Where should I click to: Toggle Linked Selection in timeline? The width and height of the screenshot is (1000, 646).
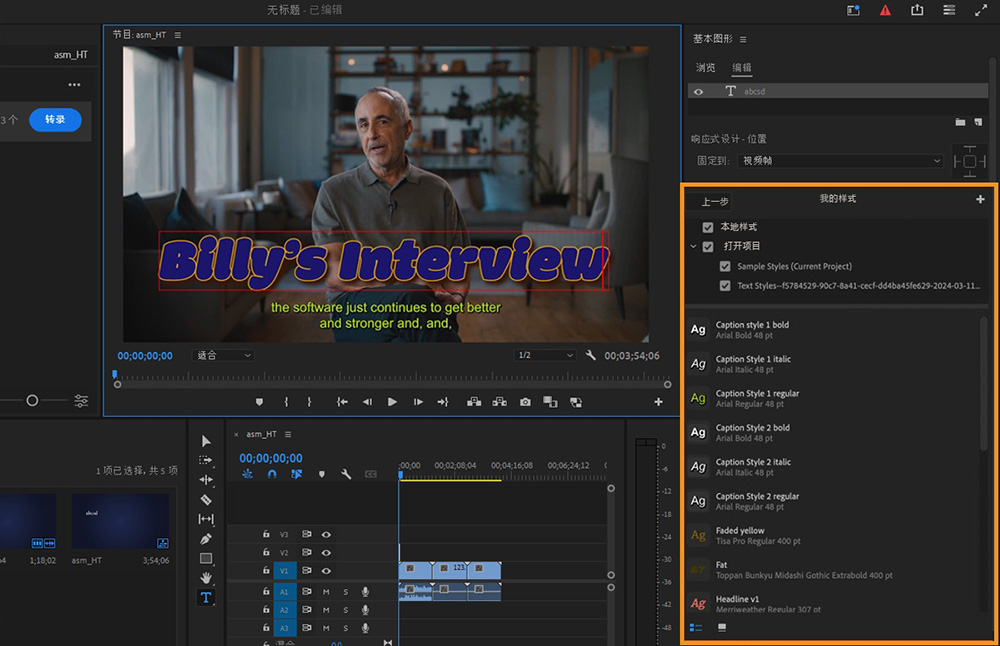[297, 474]
